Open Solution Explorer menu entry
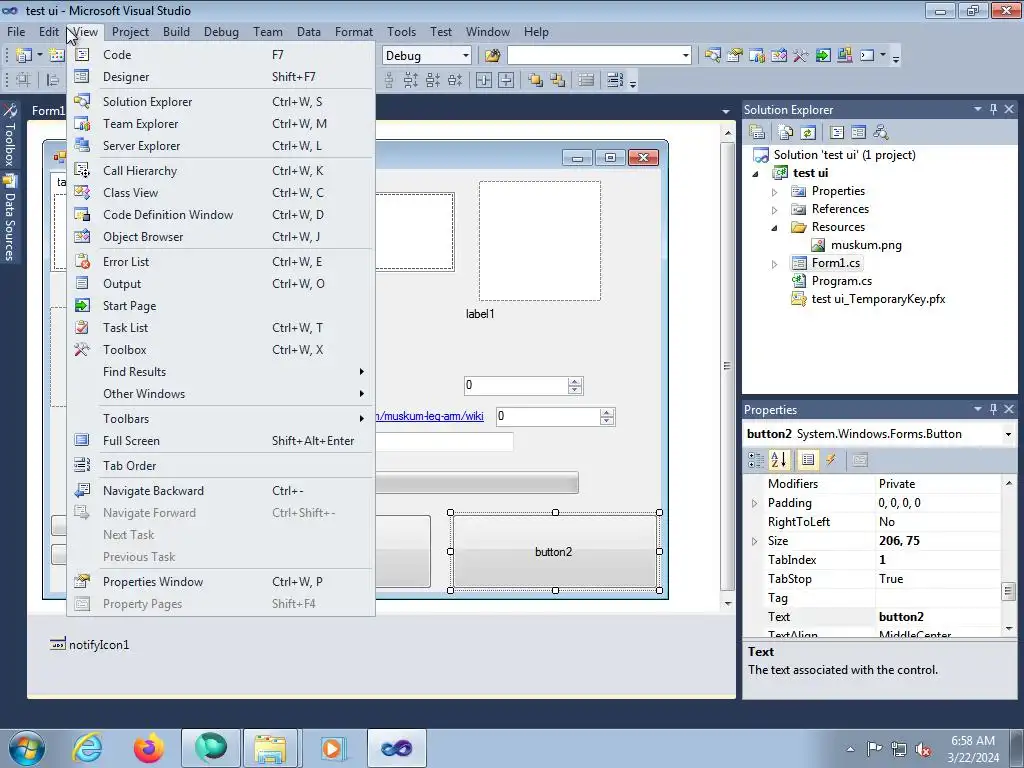The height and width of the screenshot is (768, 1024). [x=221, y=102]
